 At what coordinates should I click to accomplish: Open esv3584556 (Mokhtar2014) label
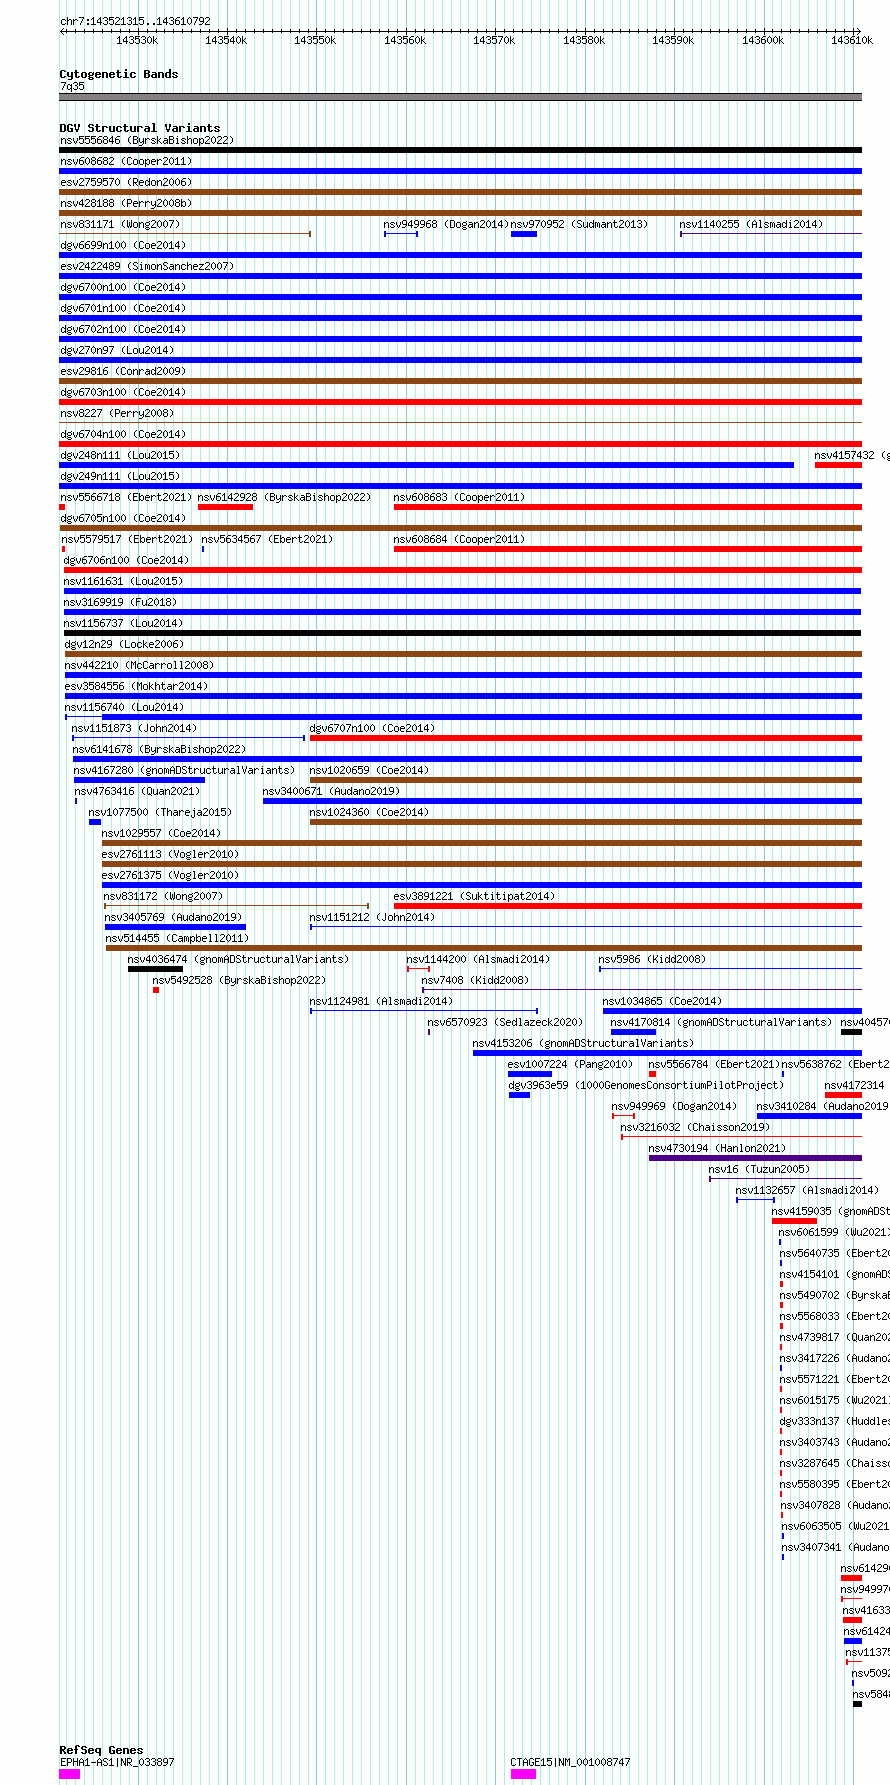point(136,686)
